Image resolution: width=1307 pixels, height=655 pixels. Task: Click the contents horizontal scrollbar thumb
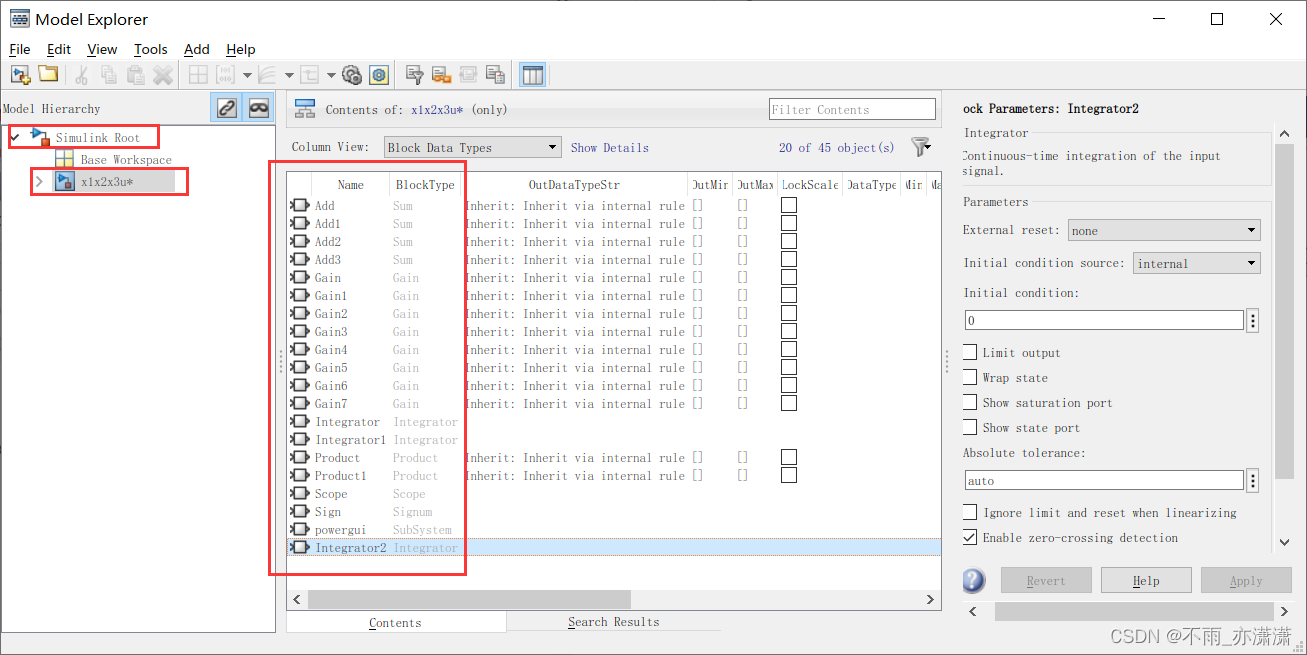tap(469, 599)
